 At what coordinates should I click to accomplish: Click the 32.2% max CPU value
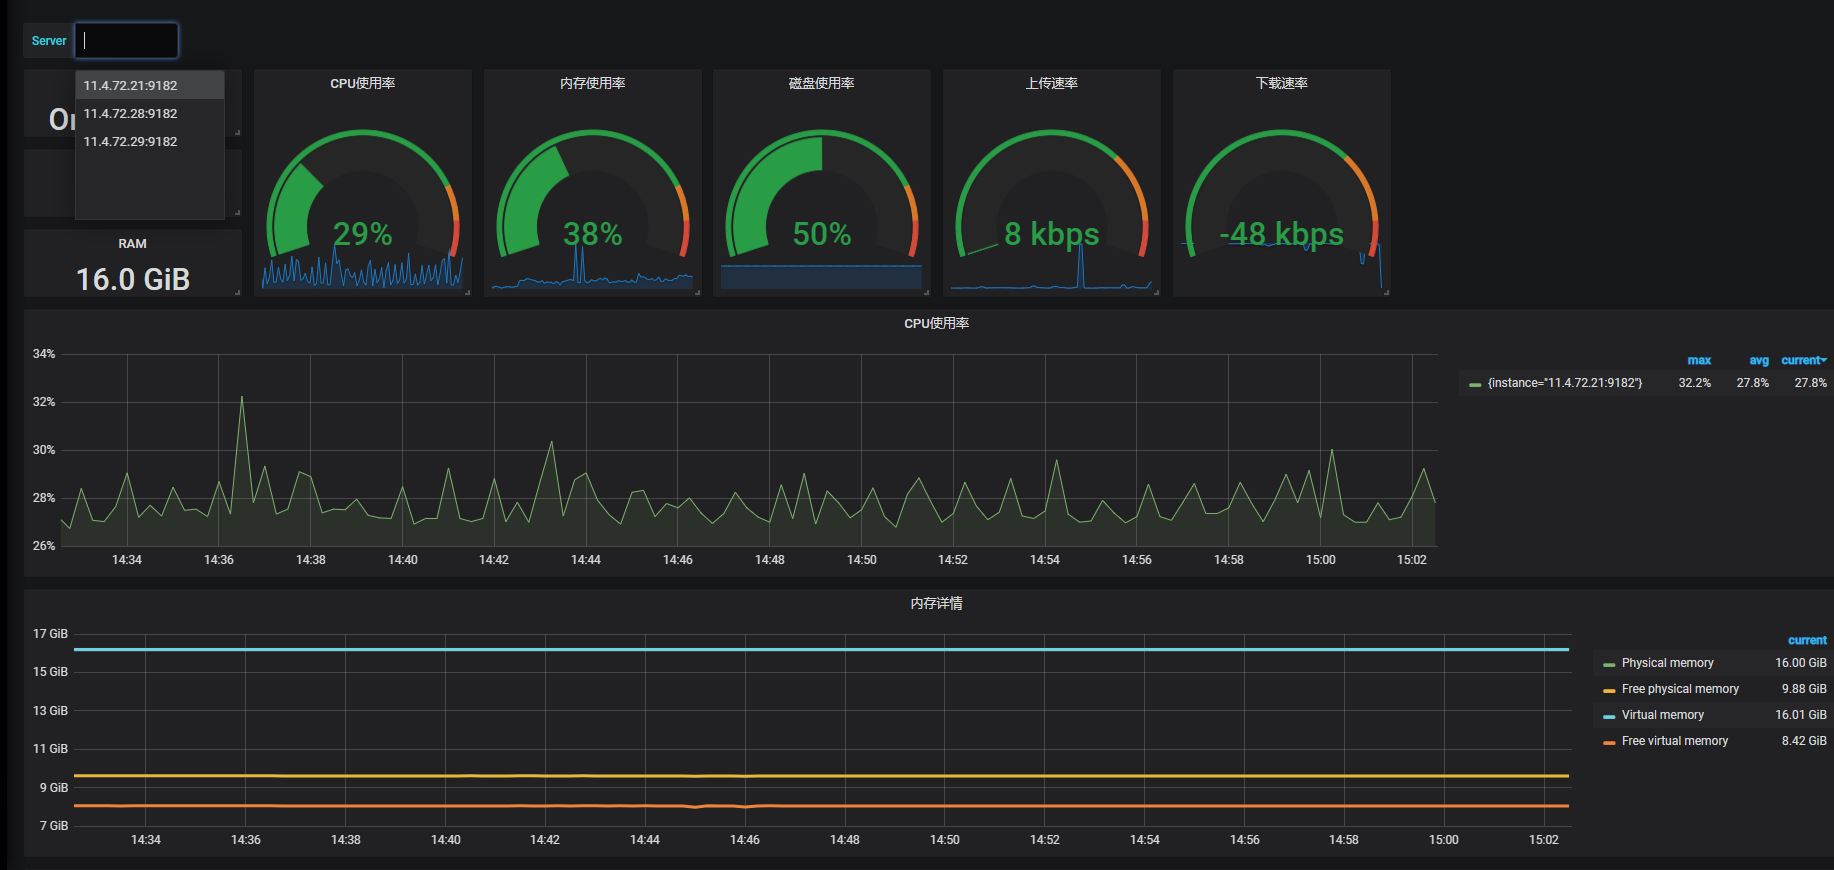point(1694,383)
